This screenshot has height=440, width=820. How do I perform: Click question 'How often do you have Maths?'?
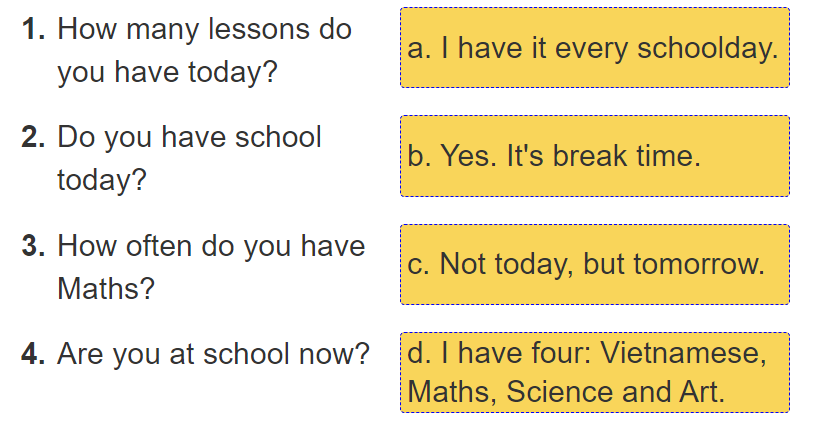pyautogui.click(x=211, y=266)
